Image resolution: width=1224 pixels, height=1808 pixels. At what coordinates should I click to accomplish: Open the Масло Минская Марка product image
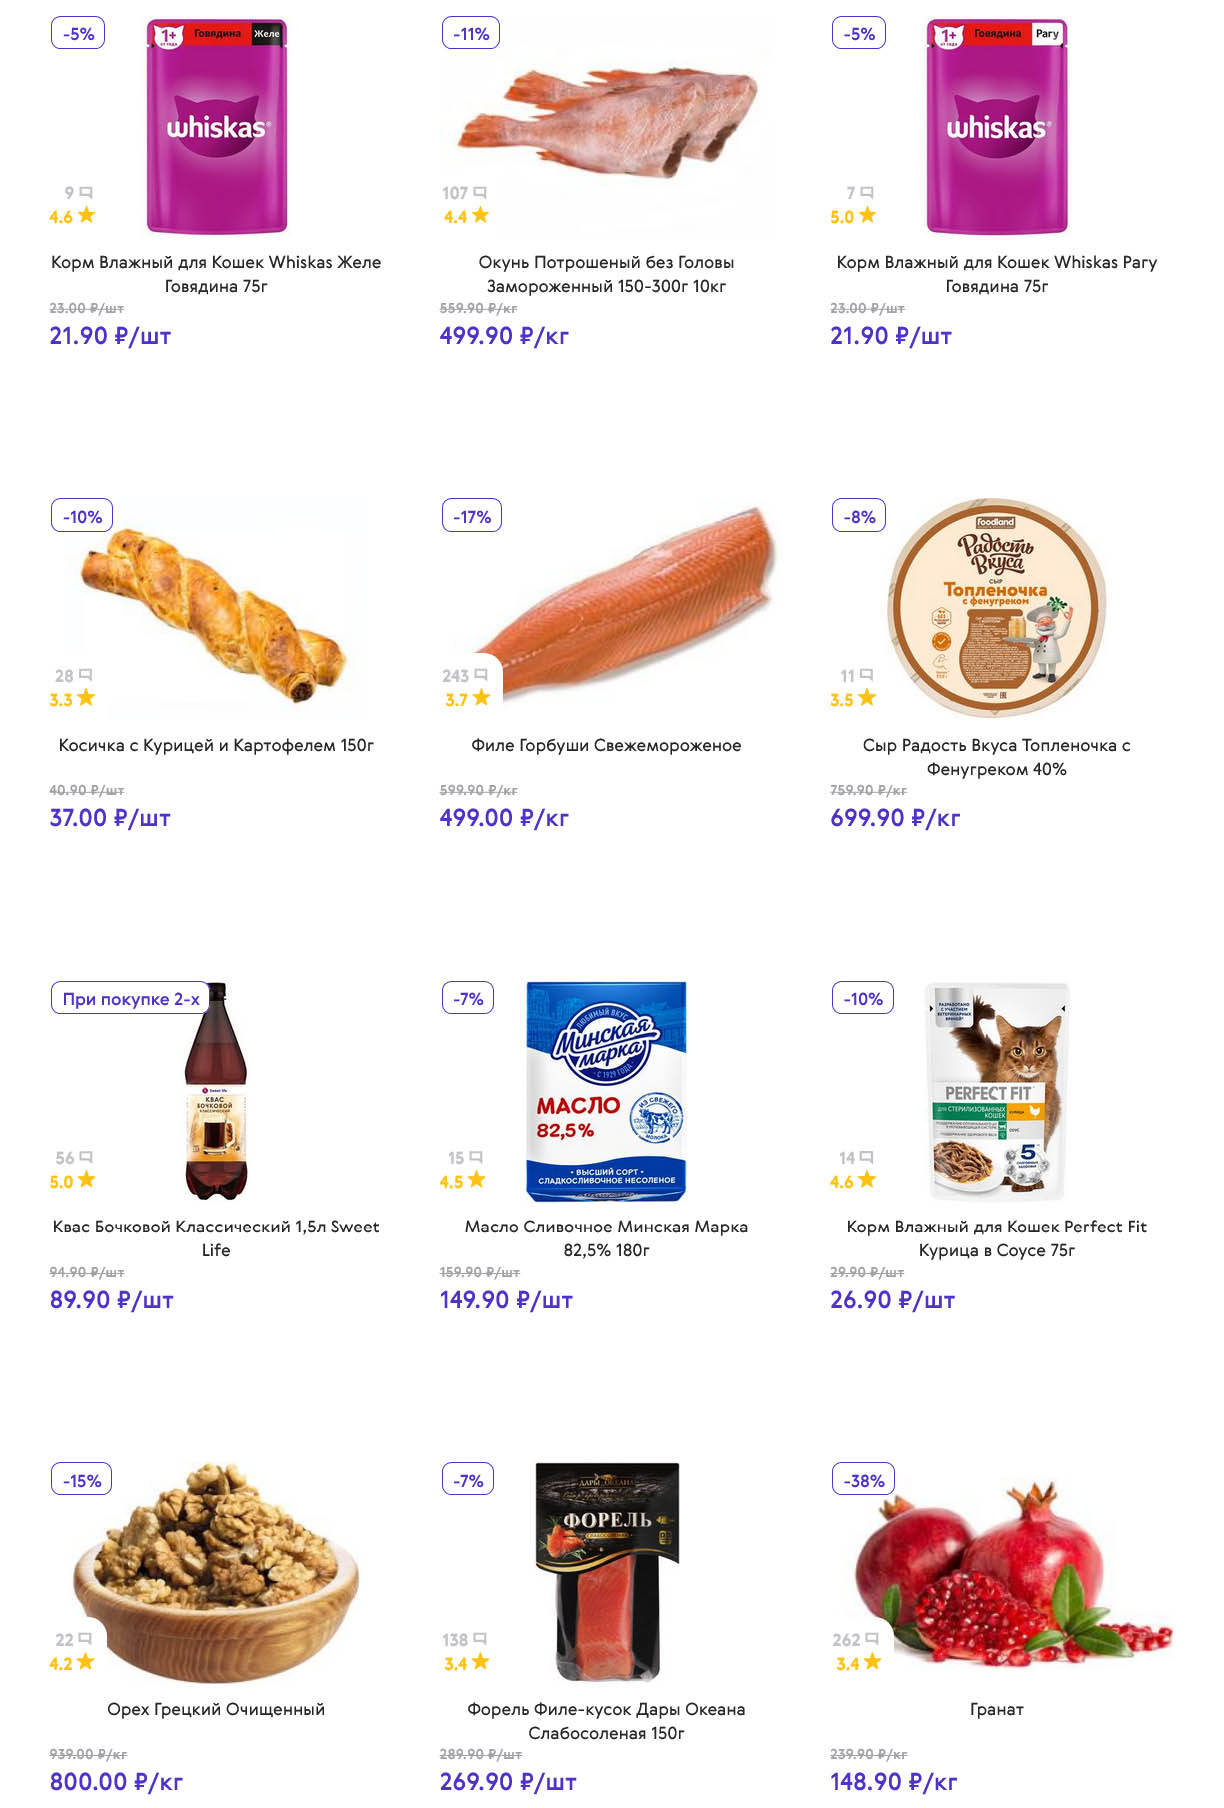tap(606, 1090)
